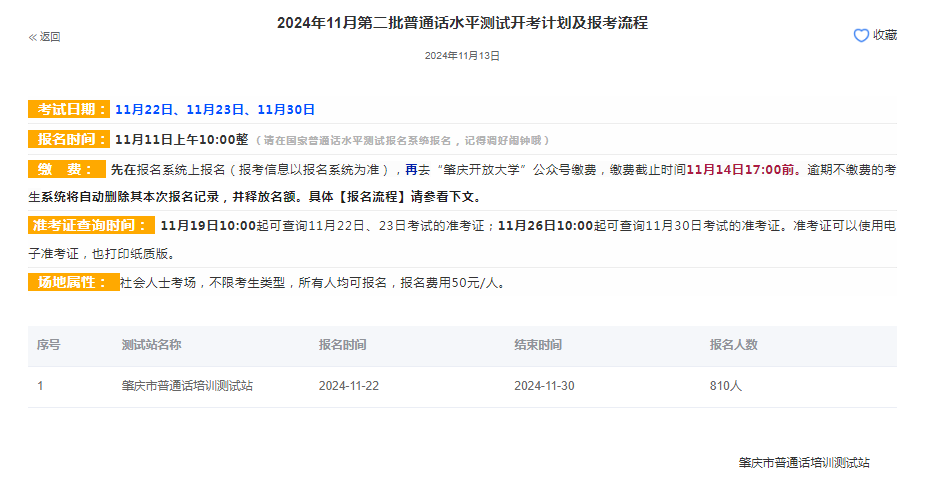Click the orange 考试日期 label
The image size is (929, 491).
pos(68,109)
